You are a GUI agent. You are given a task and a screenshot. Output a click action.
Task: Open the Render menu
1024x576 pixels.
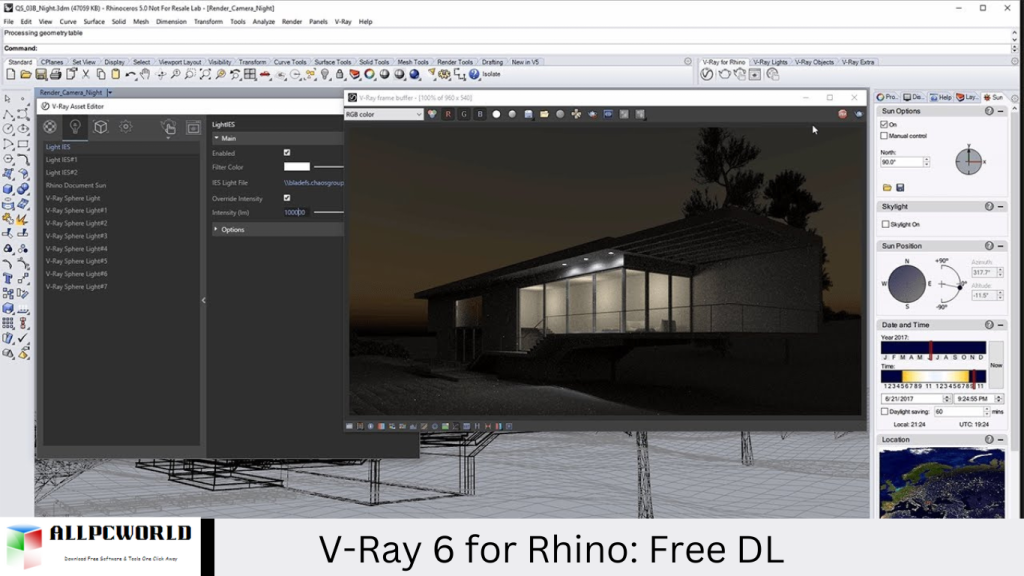coord(292,22)
